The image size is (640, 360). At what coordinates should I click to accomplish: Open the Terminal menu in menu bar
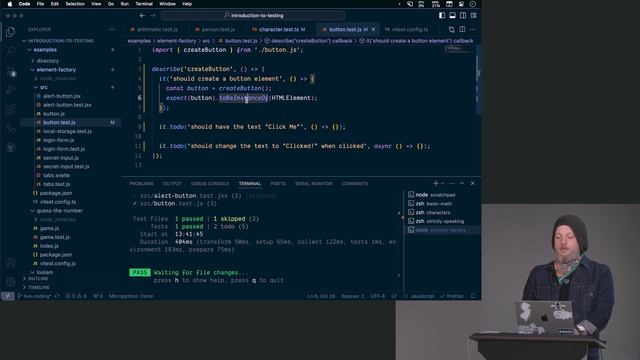click(144, 4)
